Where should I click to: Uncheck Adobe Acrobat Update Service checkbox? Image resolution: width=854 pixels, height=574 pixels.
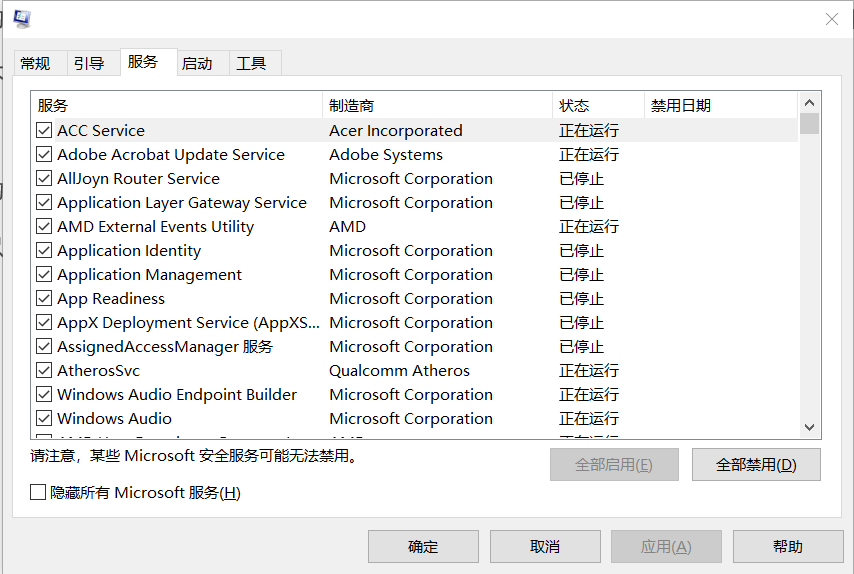(44, 155)
